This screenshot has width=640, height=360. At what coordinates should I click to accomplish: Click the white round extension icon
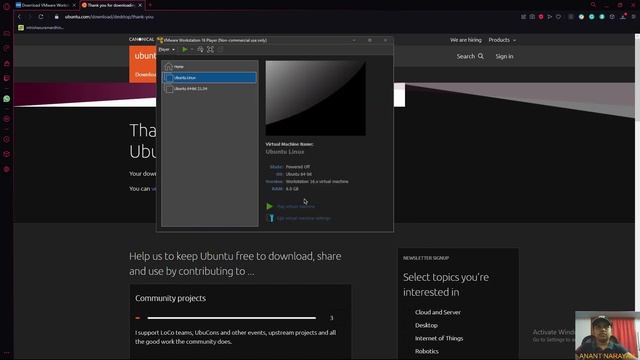pyautogui.click(x=581, y=17)
